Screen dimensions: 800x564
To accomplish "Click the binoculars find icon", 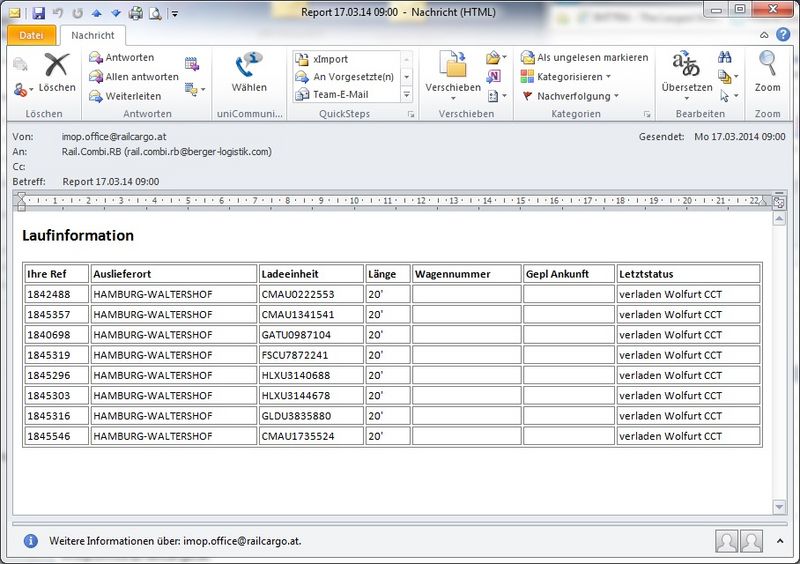I will tap(724, 57).
